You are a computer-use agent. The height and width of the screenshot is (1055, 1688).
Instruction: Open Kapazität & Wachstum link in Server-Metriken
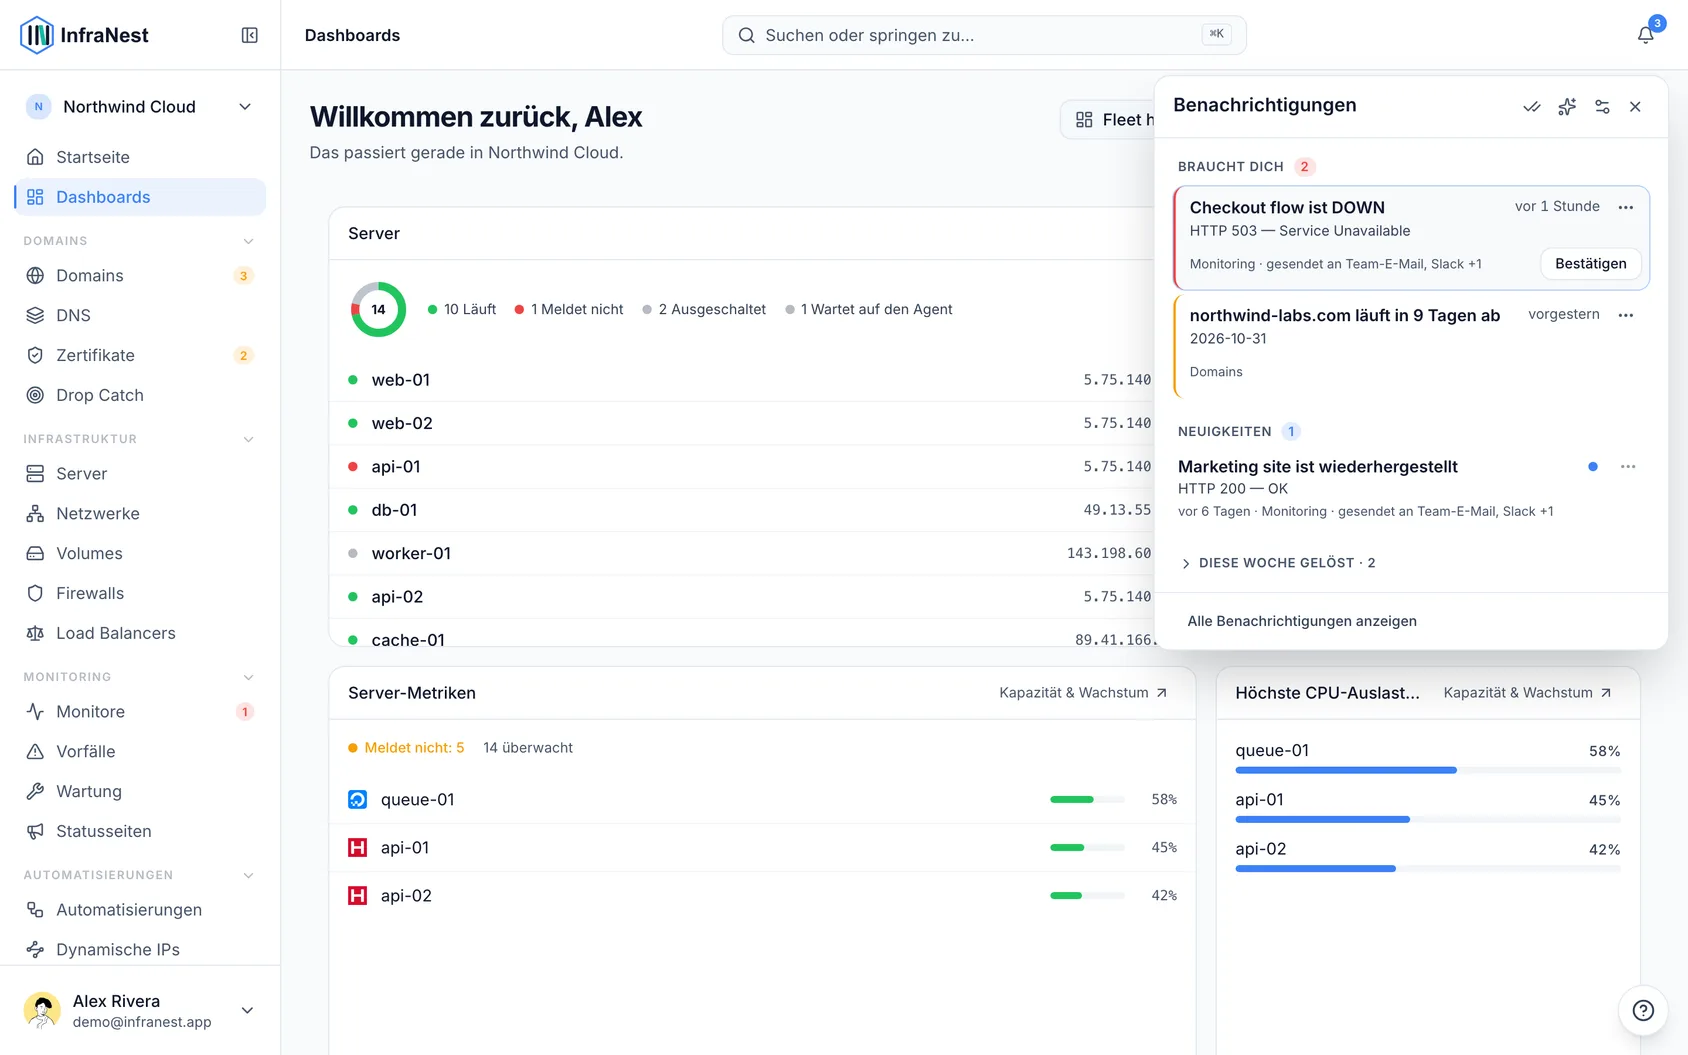pos(1083,693)
